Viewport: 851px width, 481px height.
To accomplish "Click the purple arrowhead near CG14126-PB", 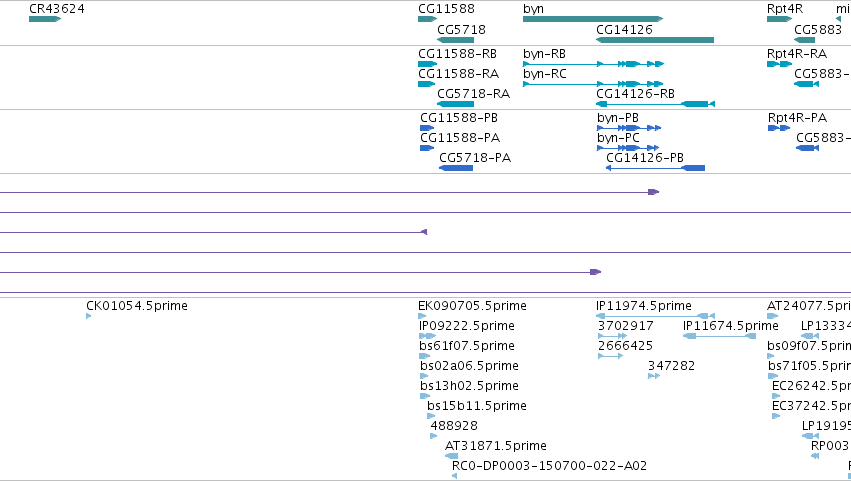I will [x=595, y=272].
